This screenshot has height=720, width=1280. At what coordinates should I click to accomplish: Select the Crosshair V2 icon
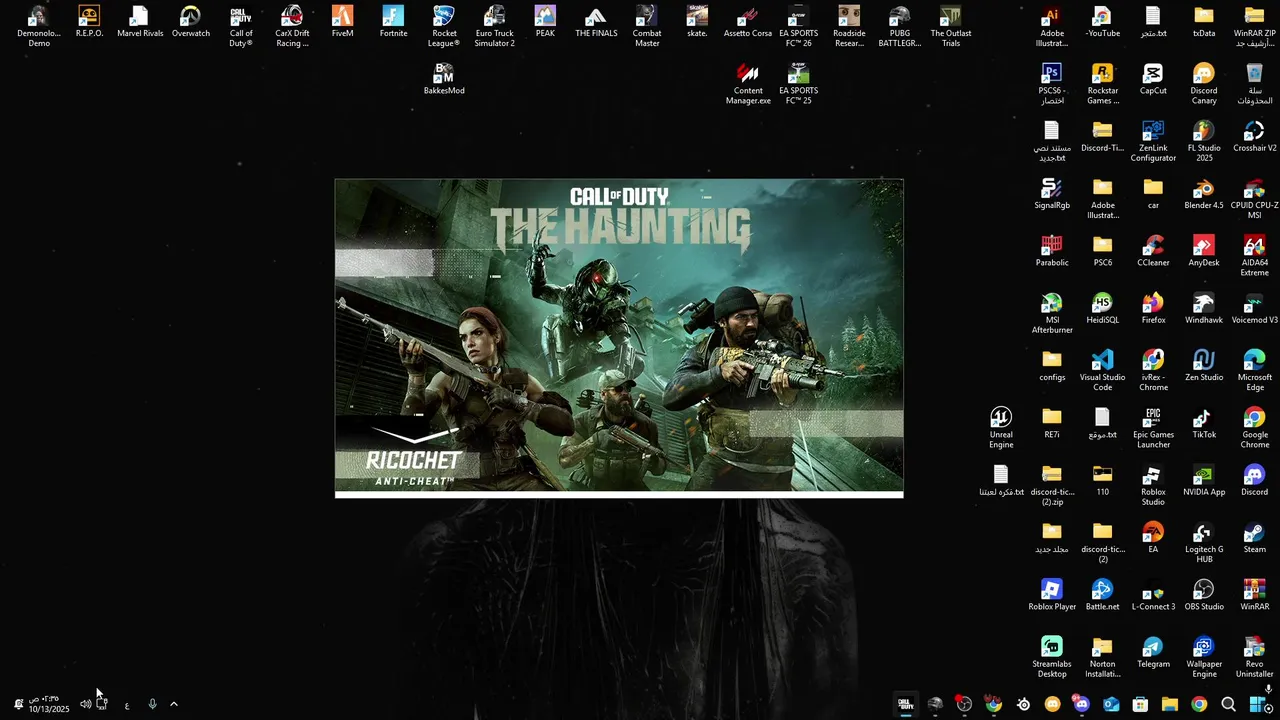tap(1254, 136)
